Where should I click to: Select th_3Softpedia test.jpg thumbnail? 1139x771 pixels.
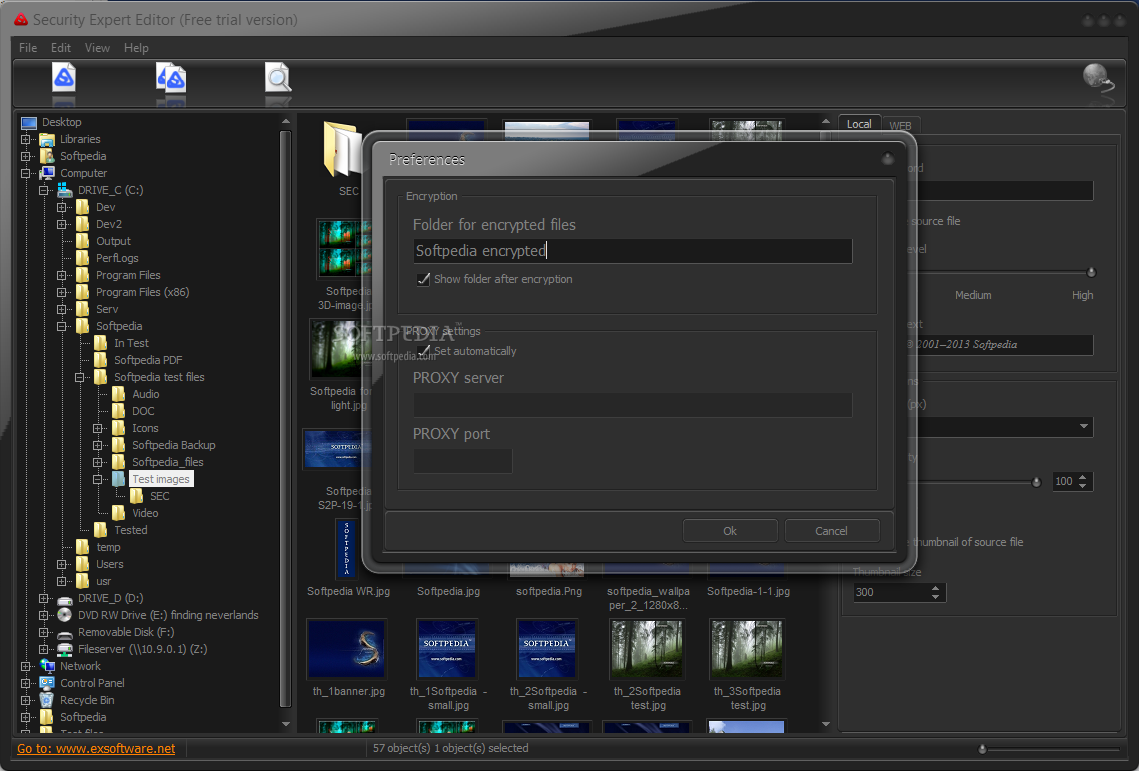click(x=747, y=648)
